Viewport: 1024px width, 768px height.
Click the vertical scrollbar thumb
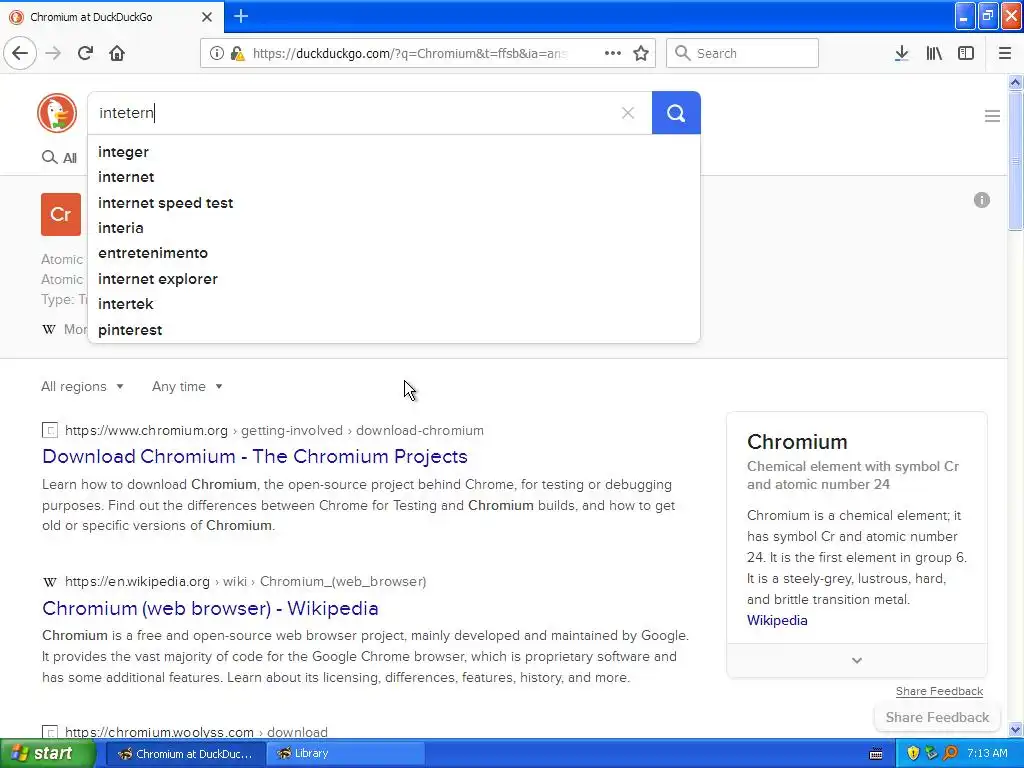click(x=1016, y=161)
